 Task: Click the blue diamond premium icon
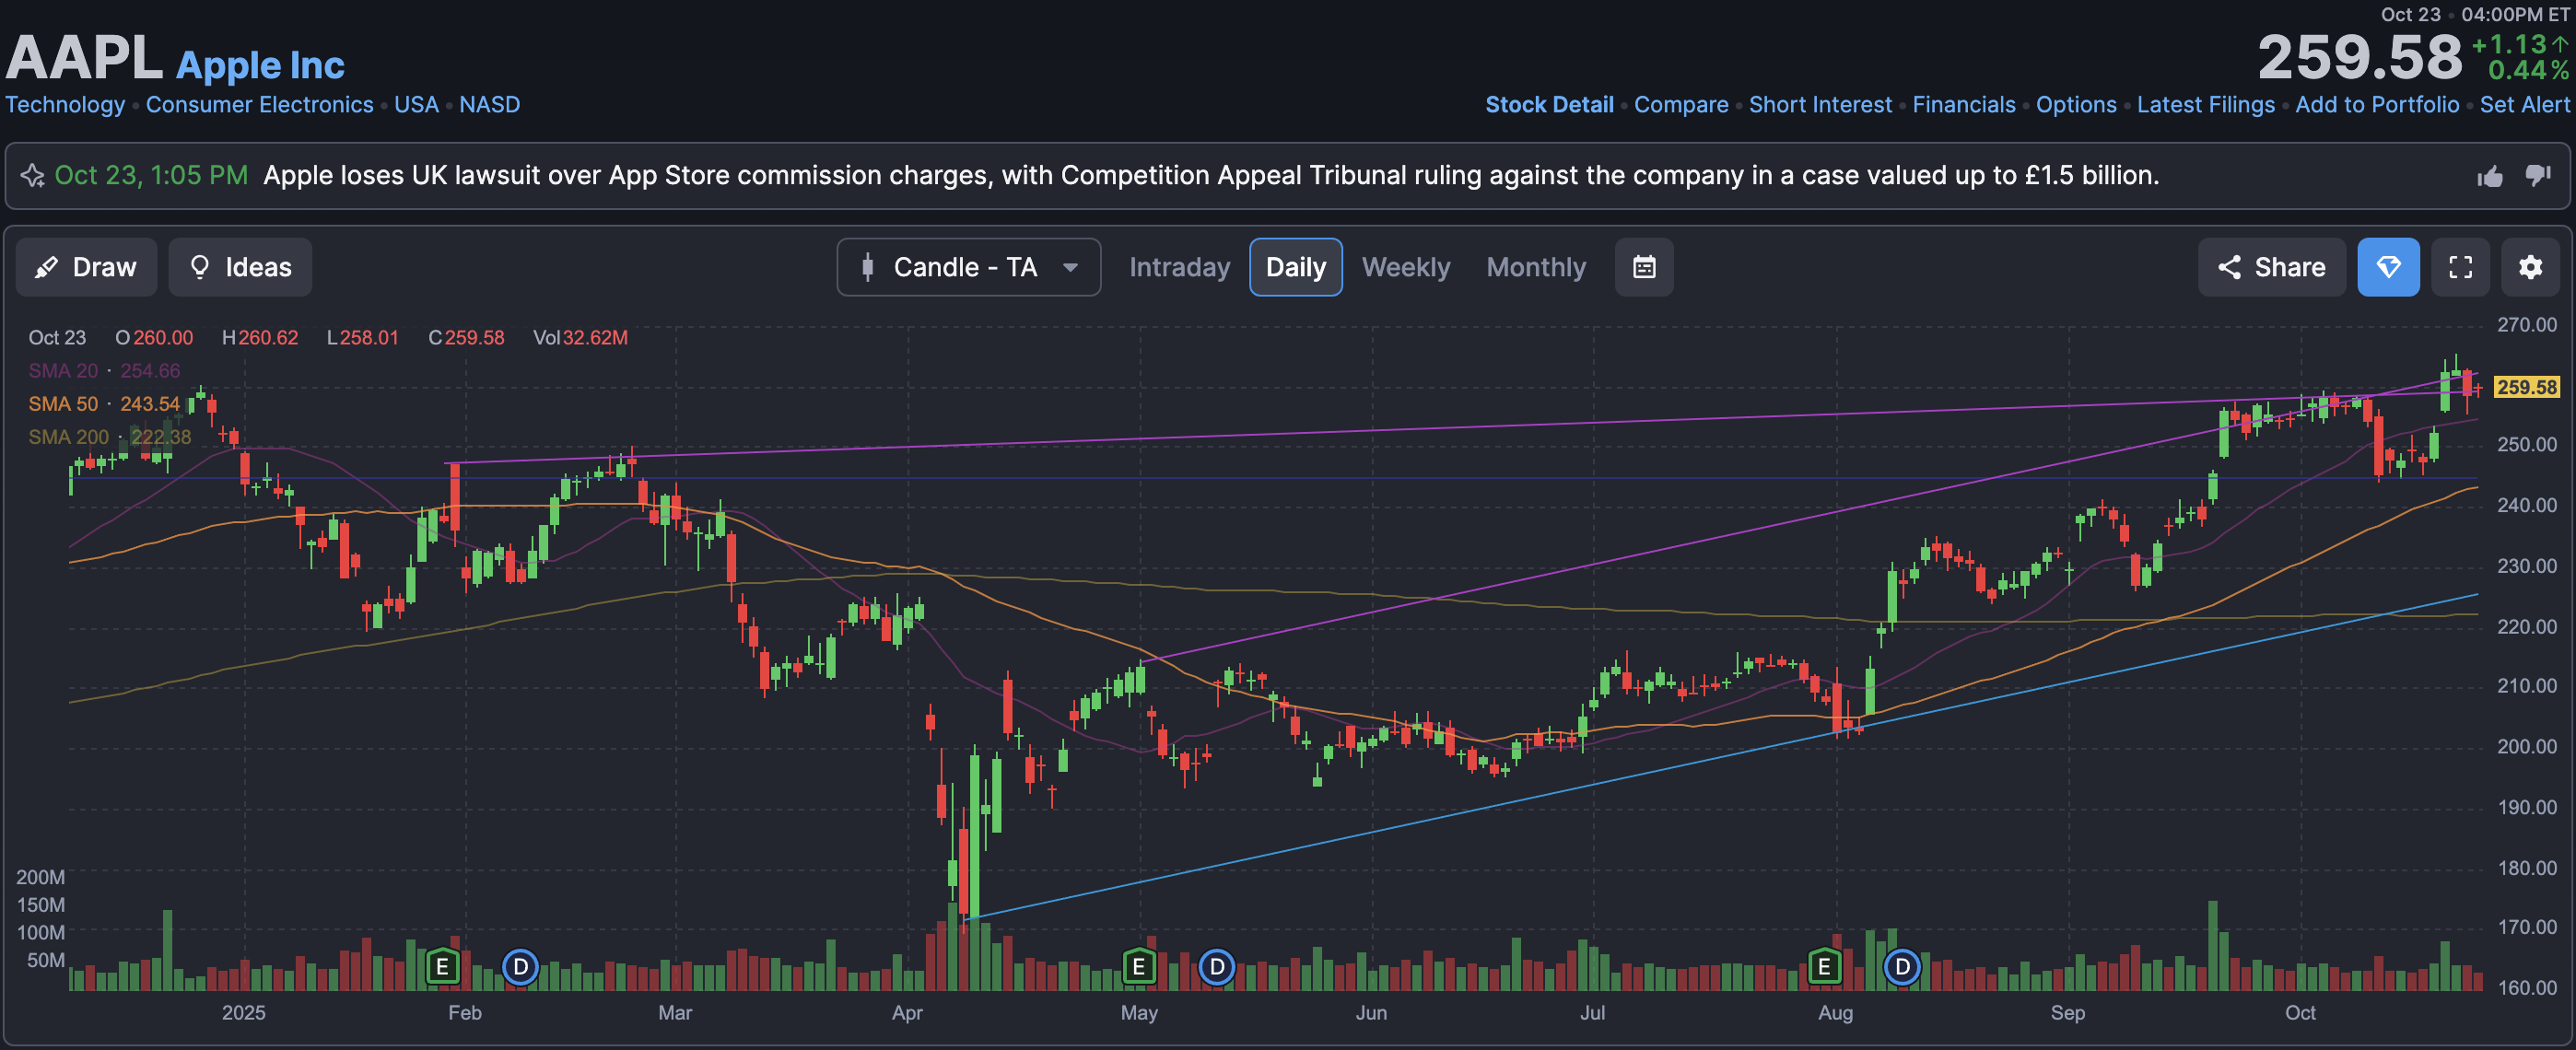pyautogui.click(x=2387, y=267)
